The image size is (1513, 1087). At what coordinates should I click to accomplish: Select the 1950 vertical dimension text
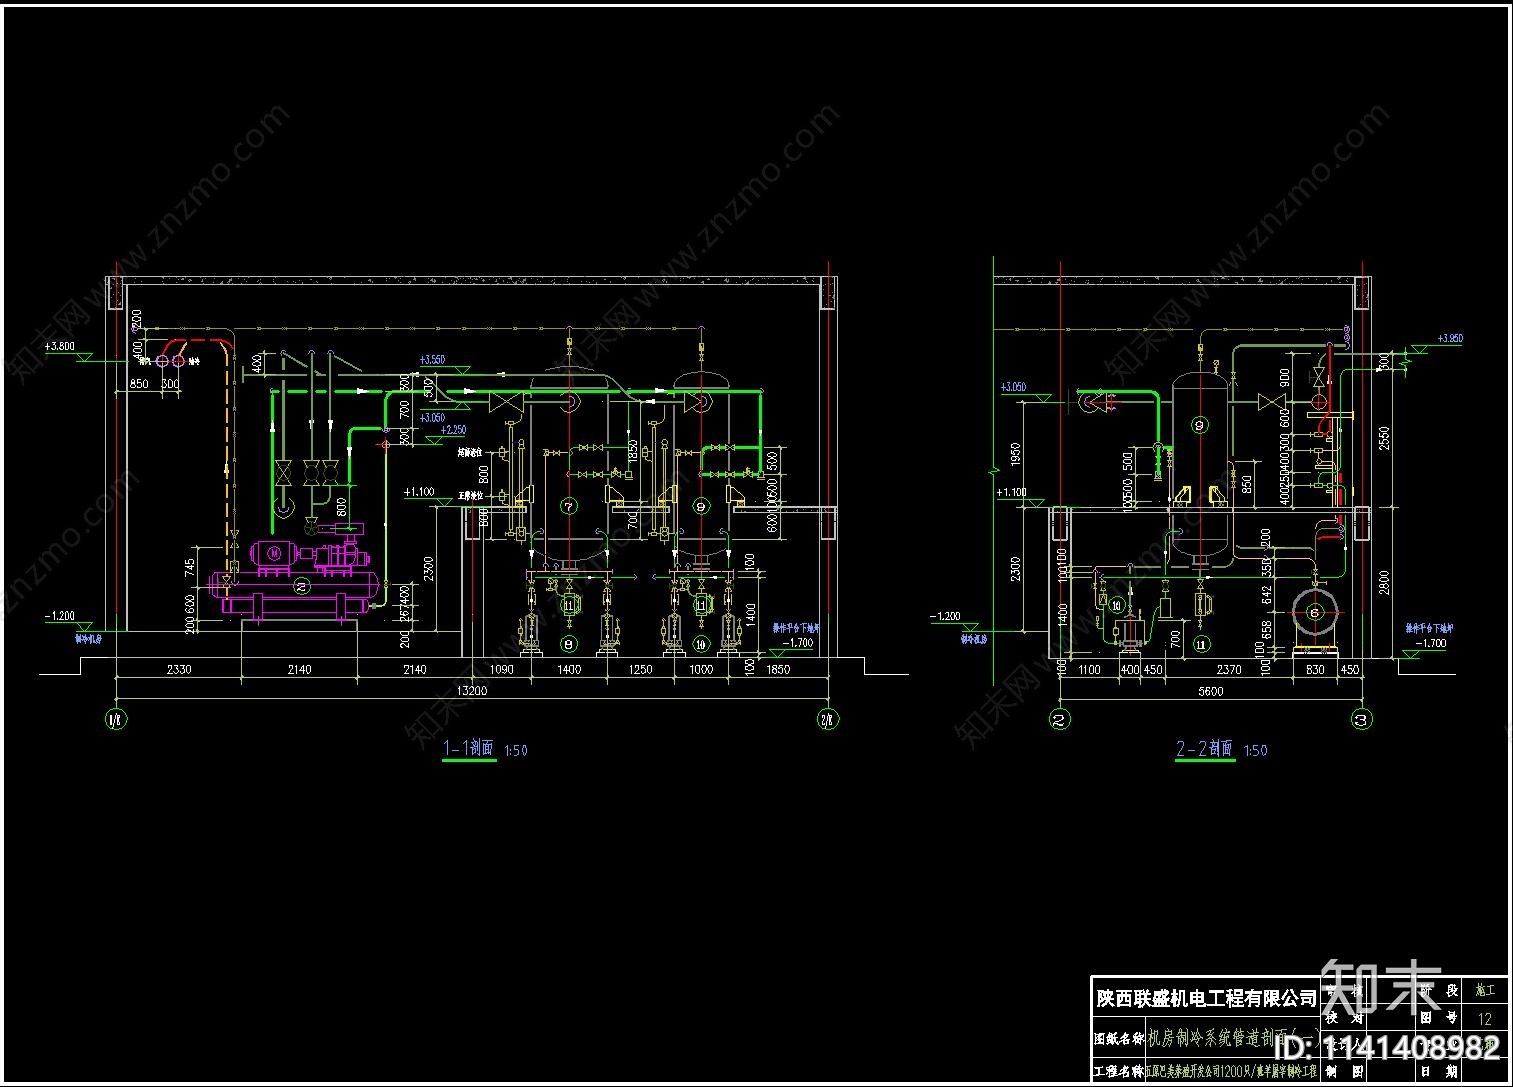pyautogui.click(x=1015, y=456)
